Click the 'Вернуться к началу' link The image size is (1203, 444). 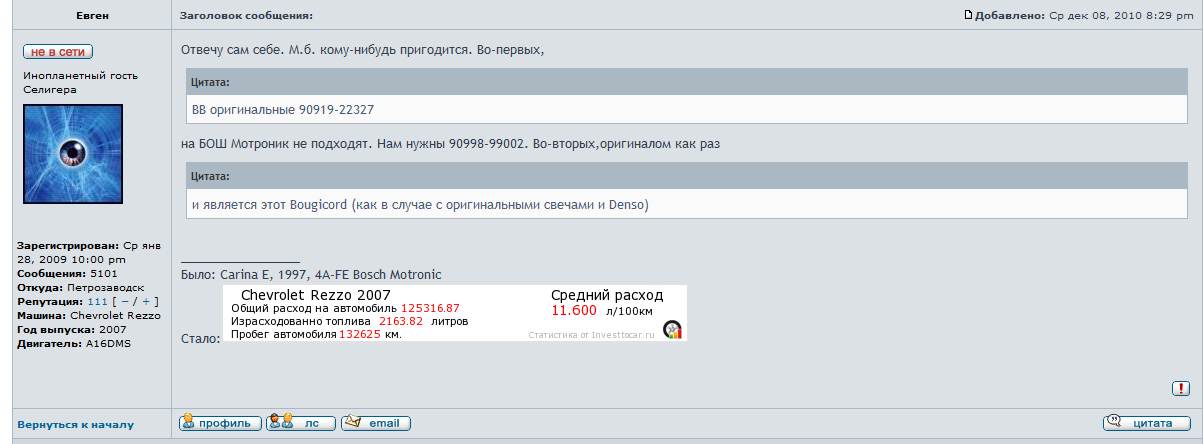coord(75,424)
